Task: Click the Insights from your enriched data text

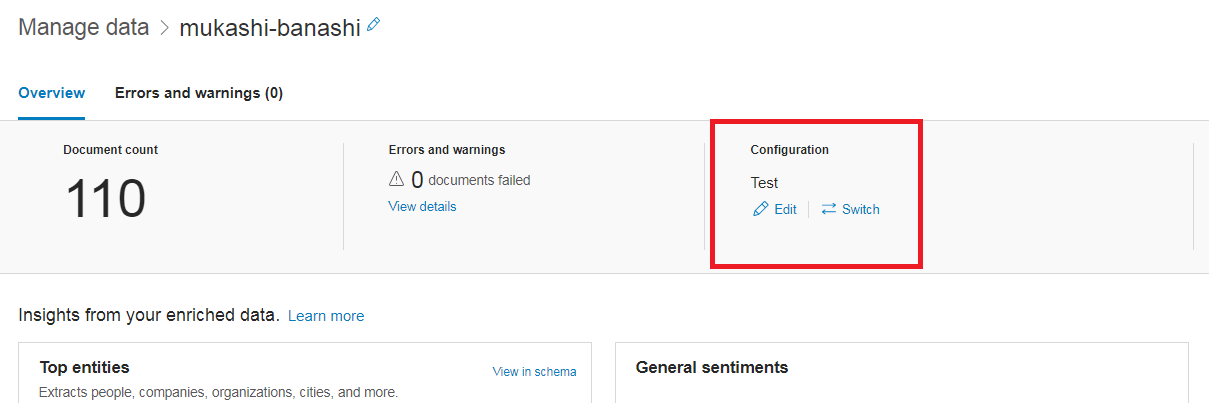Action: [x=148, y=316]
